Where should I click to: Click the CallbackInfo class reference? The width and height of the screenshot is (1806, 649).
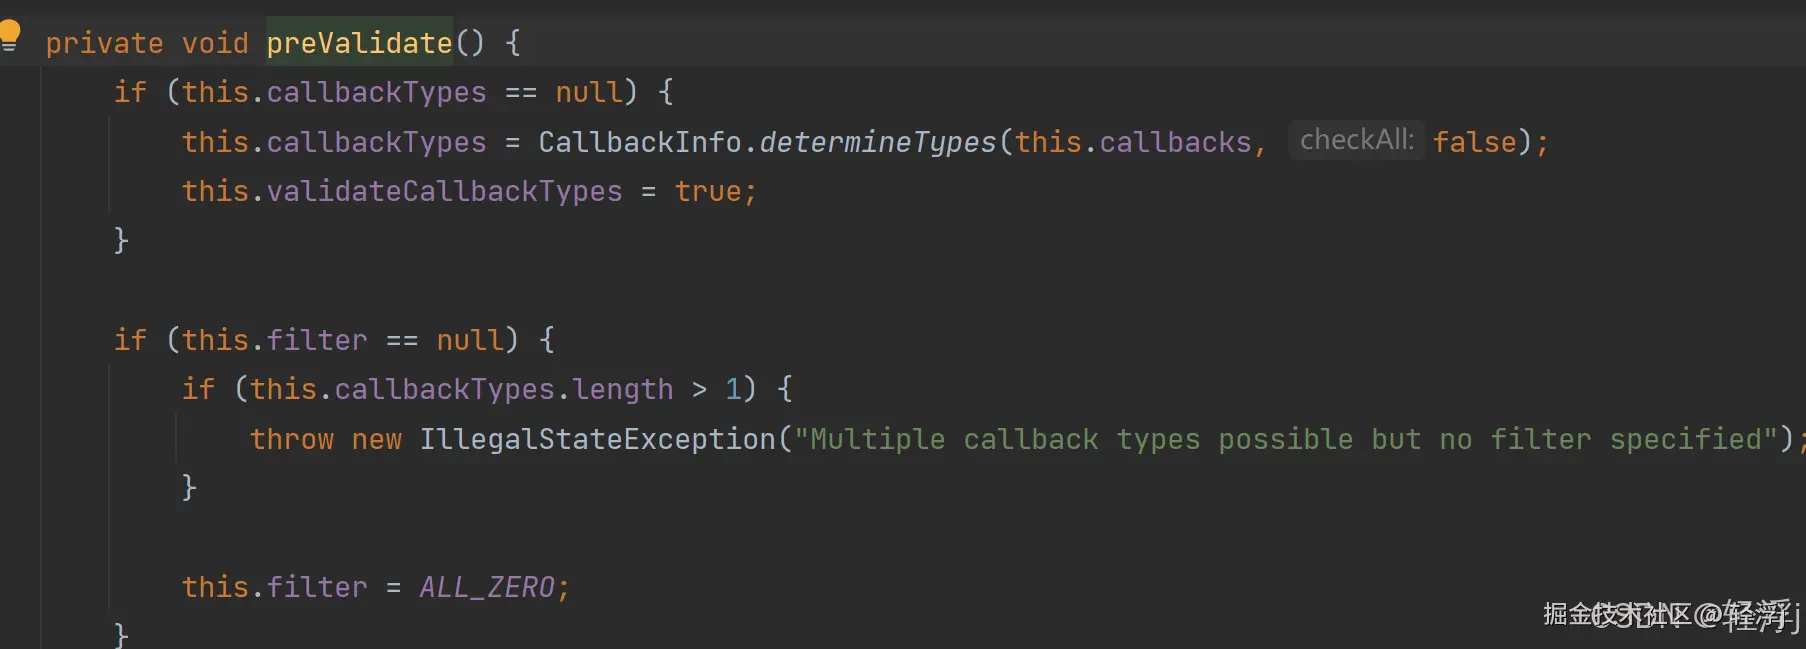click(640, 142)
